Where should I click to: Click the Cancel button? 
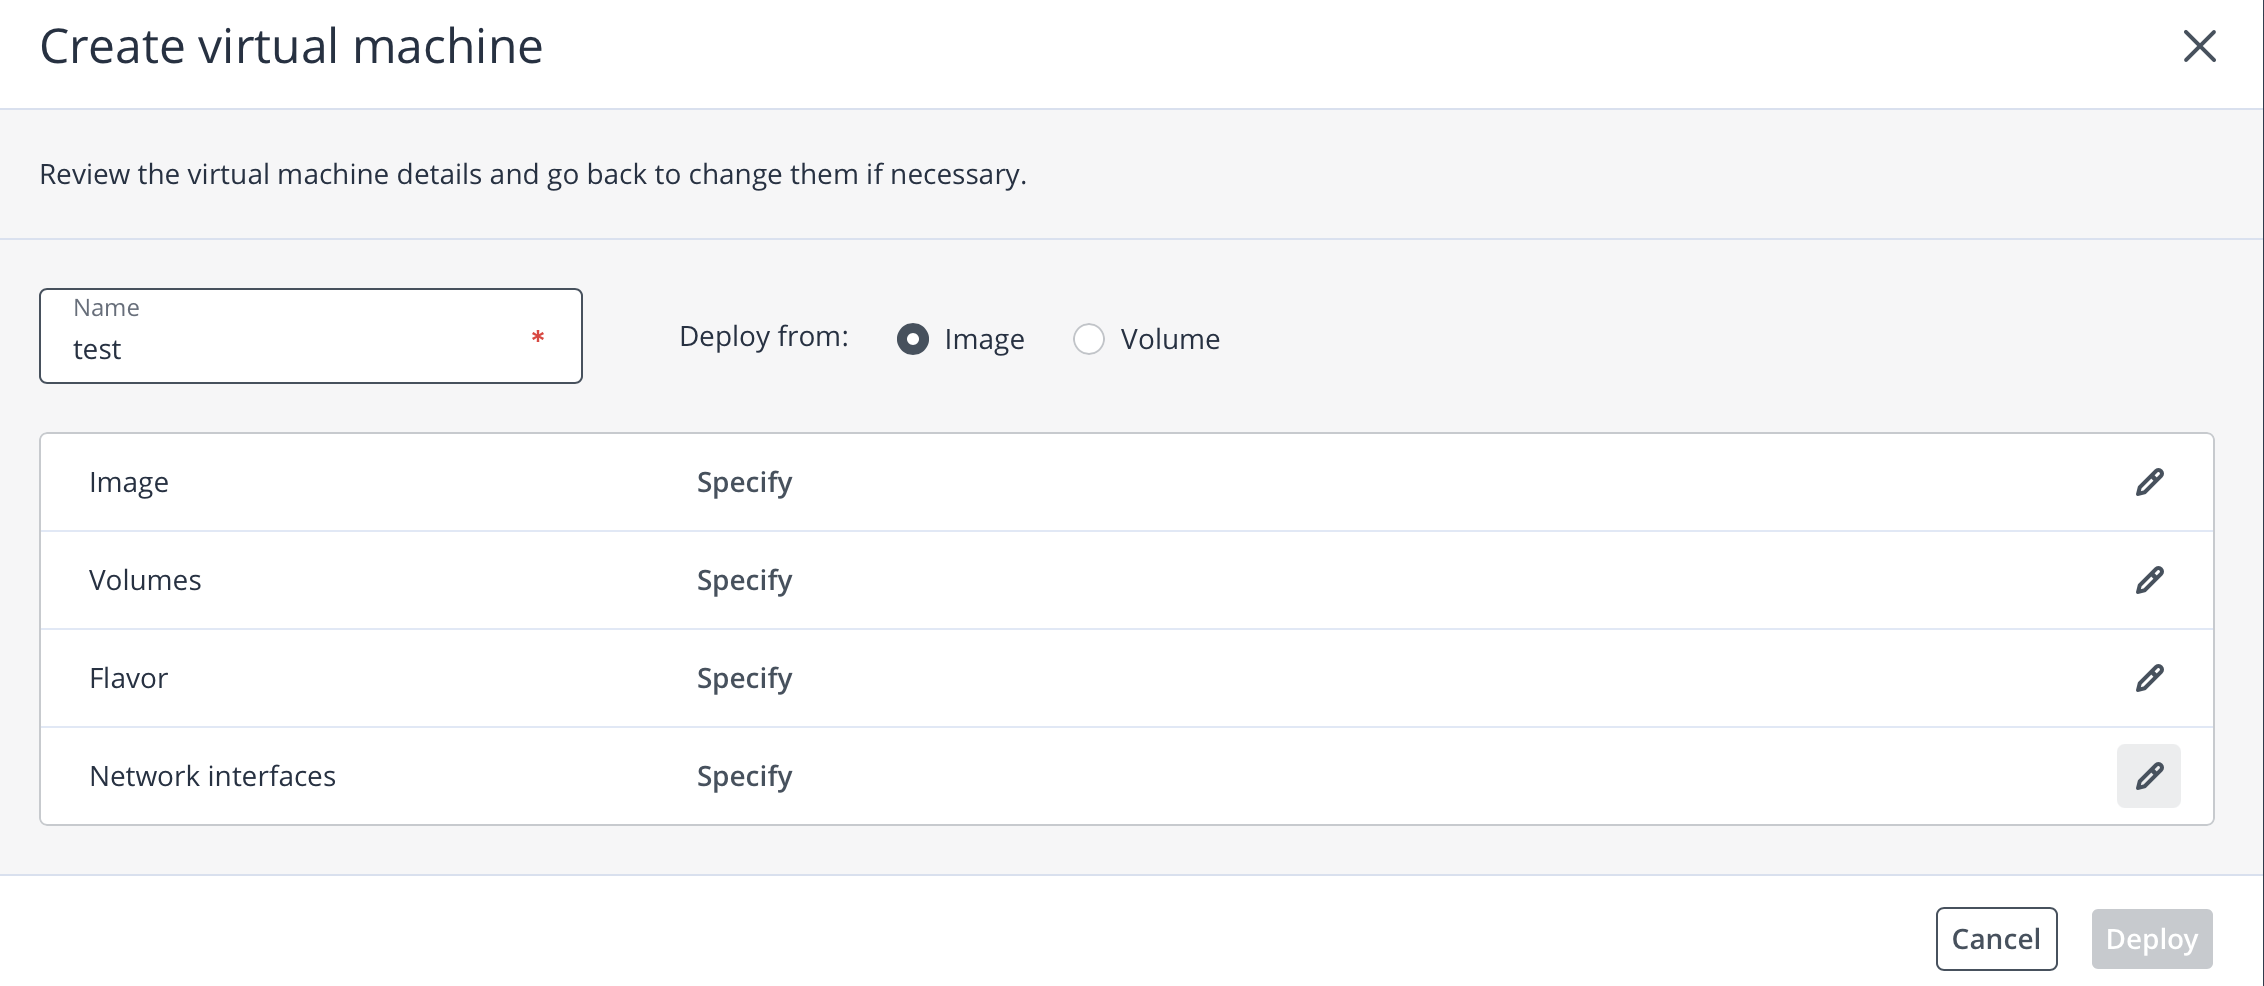point(1996,939)
